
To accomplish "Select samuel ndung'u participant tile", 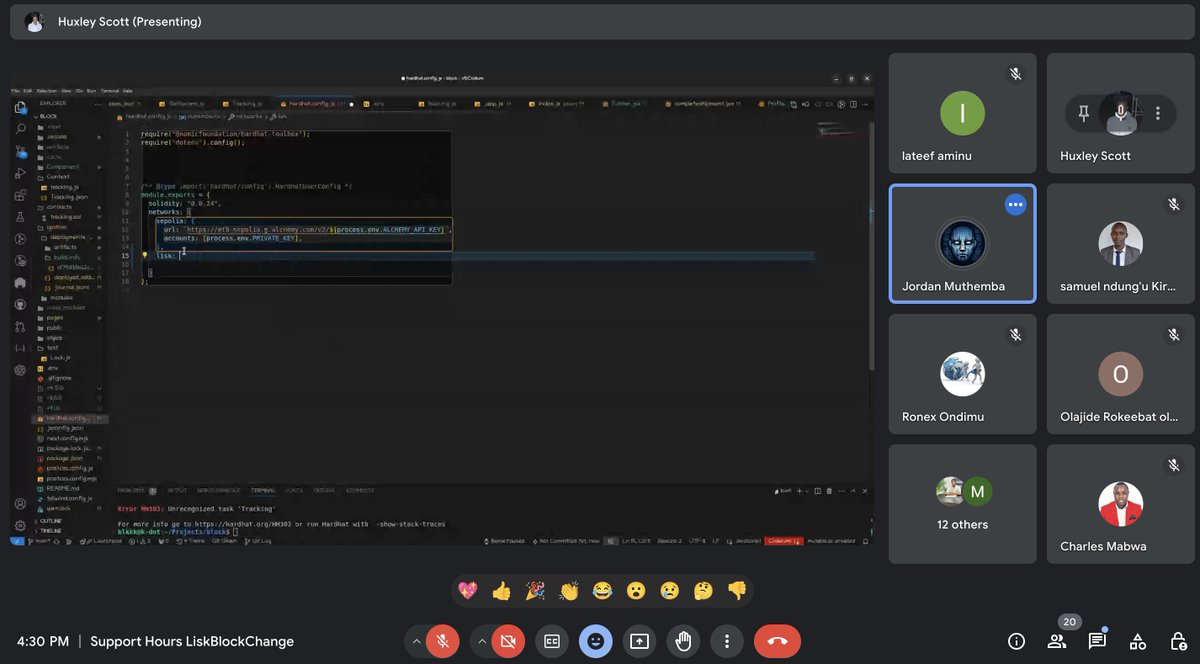I will point(1120,243).
